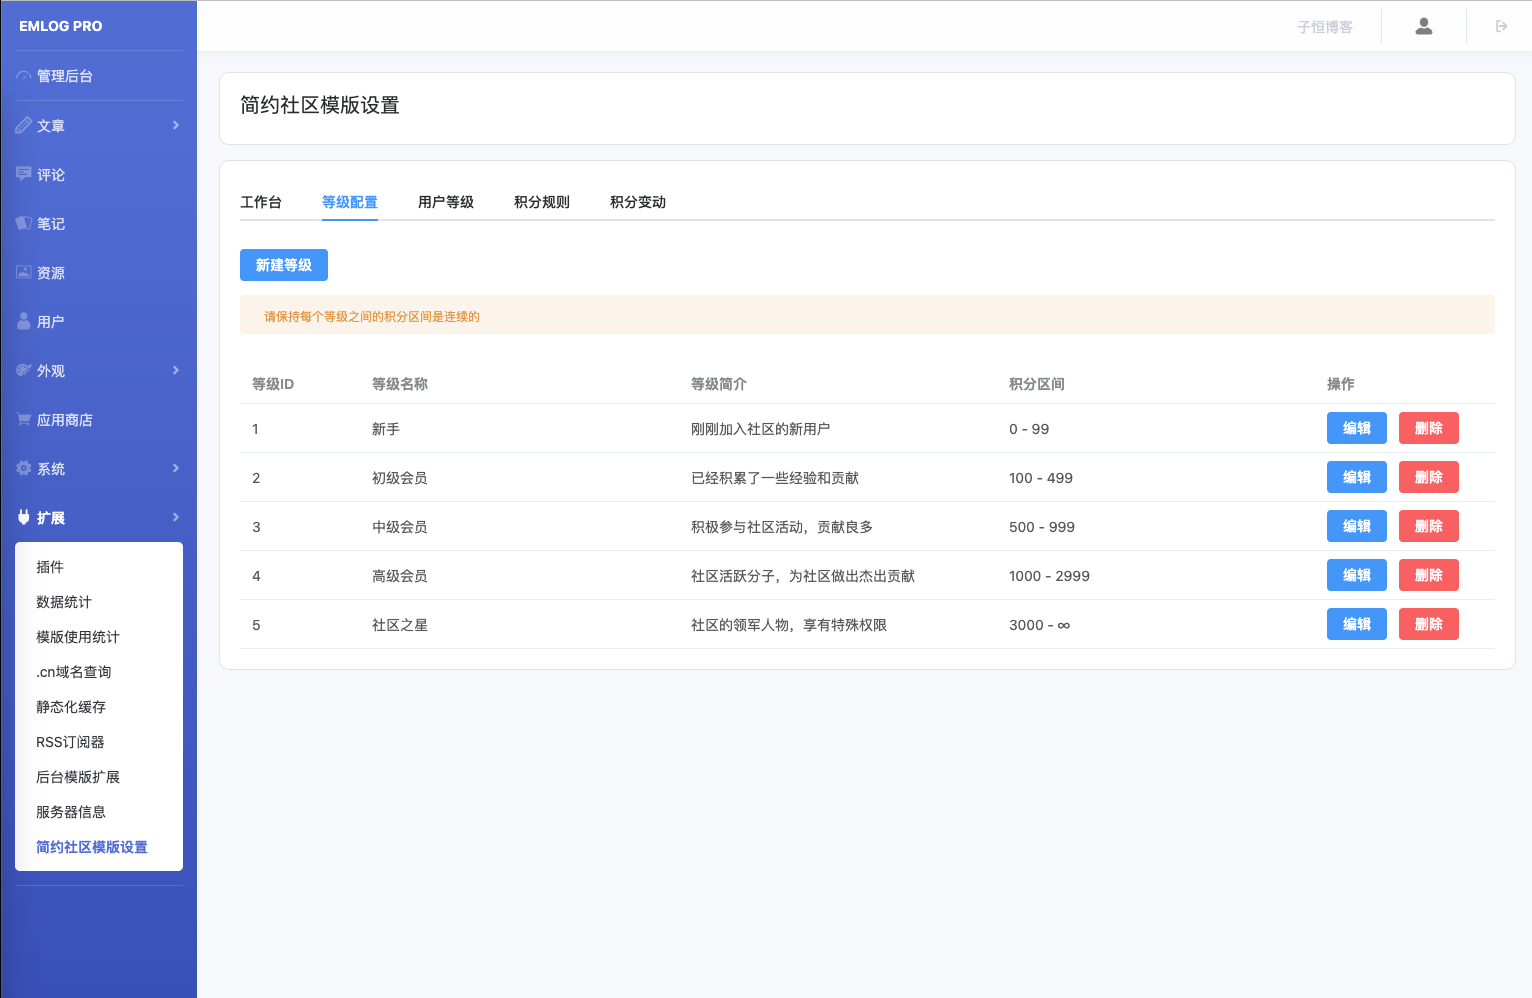Select the 等级配置 tab
The image size is (1532, 998).
(x=350, y=202)
